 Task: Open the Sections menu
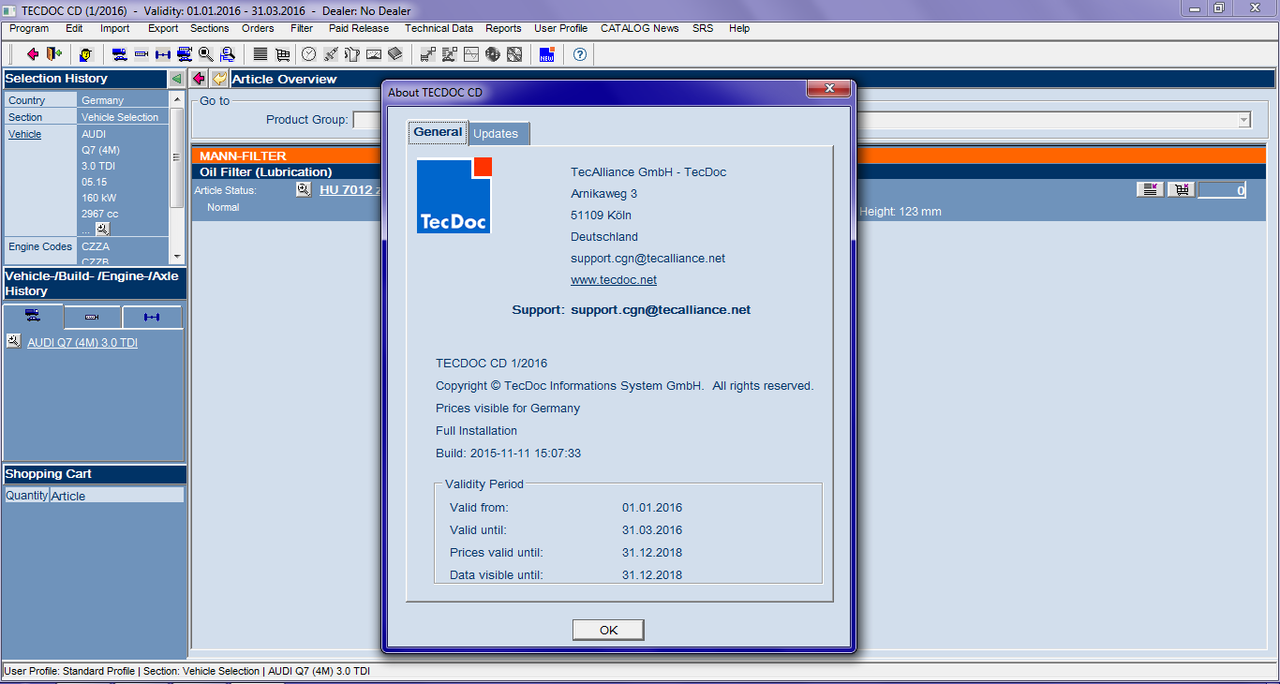coord(209,28)
